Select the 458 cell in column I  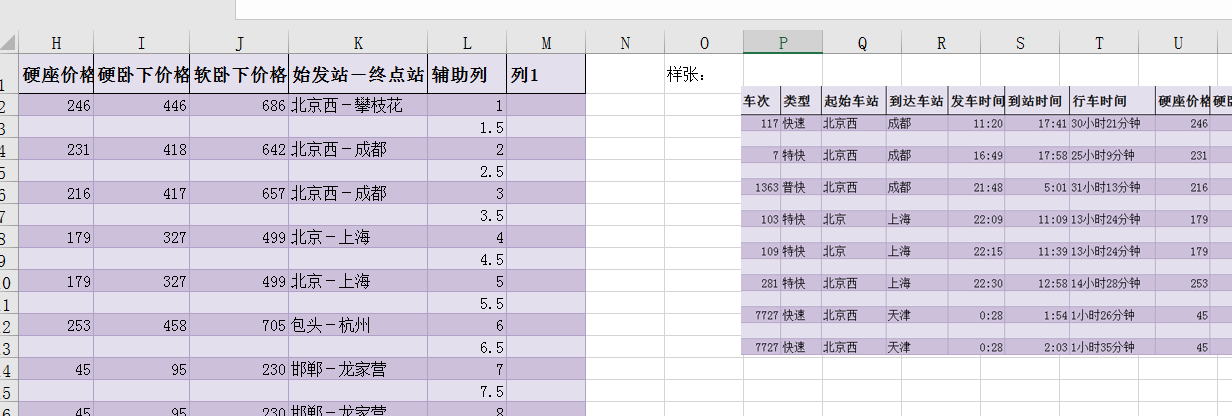coord(142,326)
